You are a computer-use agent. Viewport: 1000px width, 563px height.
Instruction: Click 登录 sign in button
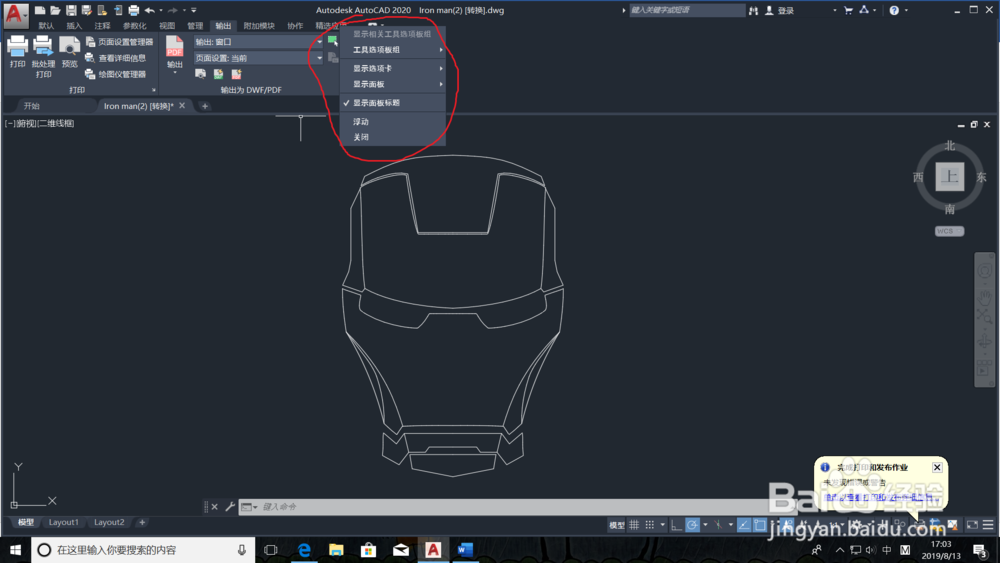779,10
